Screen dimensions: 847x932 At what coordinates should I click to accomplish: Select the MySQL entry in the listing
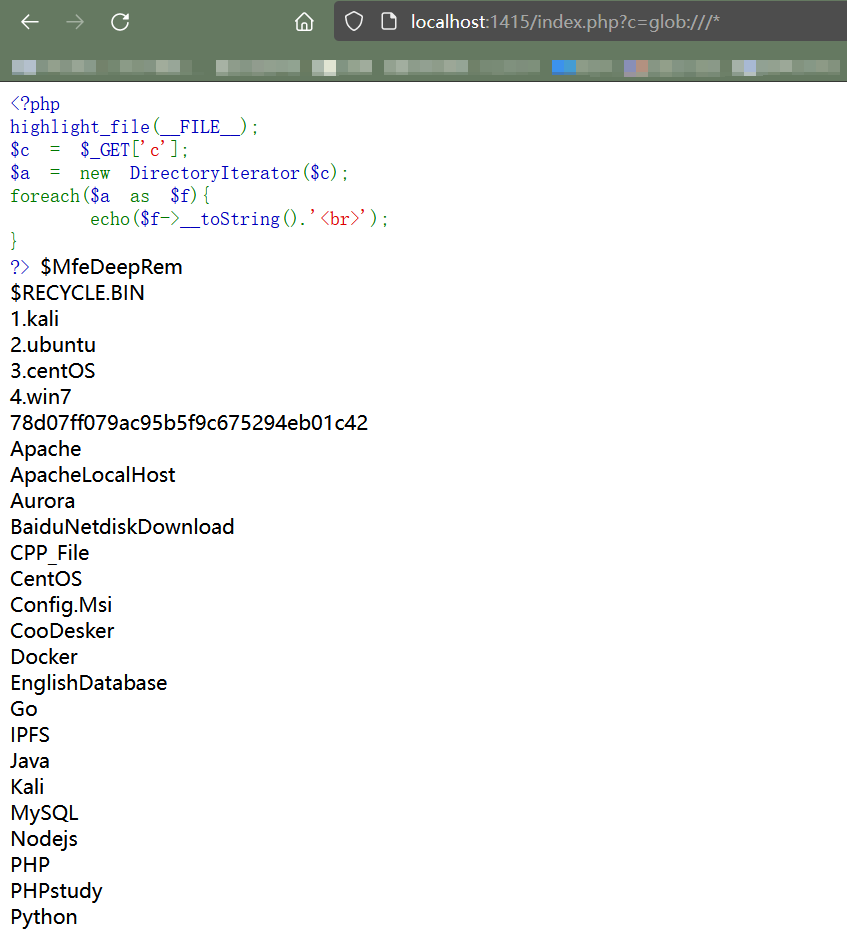pos(44,812)
